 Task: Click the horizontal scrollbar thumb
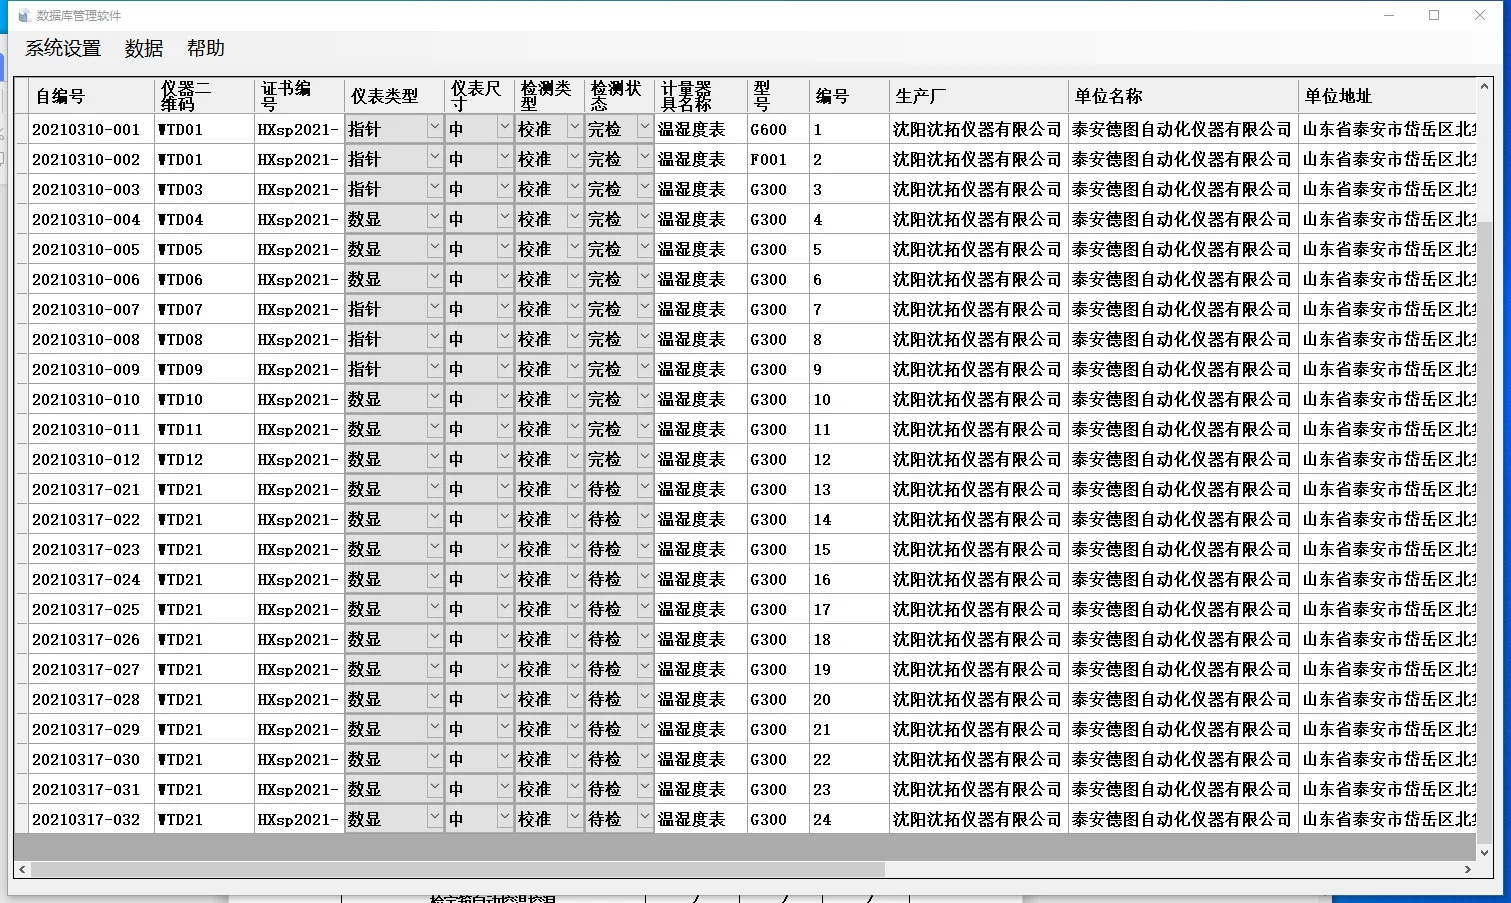coord(458,870)
